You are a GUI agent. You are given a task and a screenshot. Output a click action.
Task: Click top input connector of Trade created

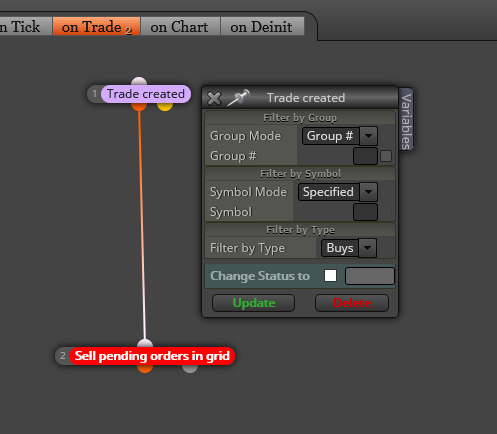tap(139, 81)
